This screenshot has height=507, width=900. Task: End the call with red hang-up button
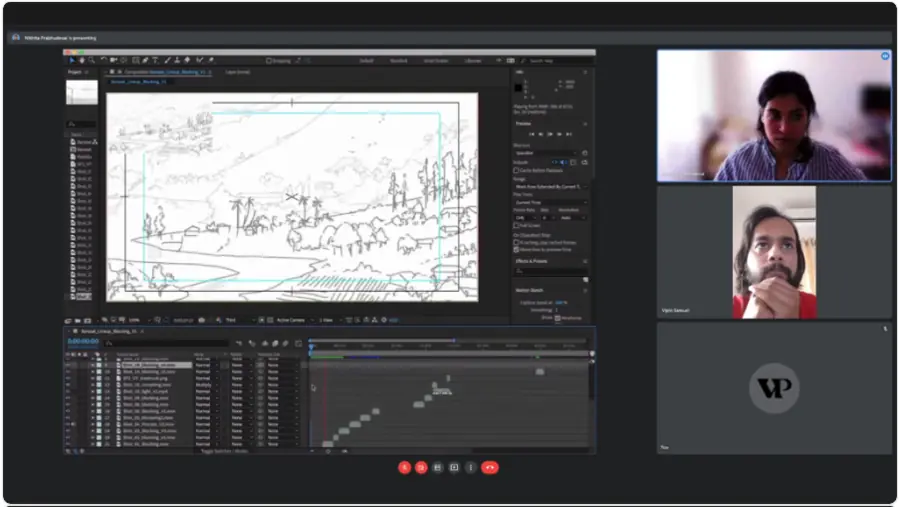(490, 467)
